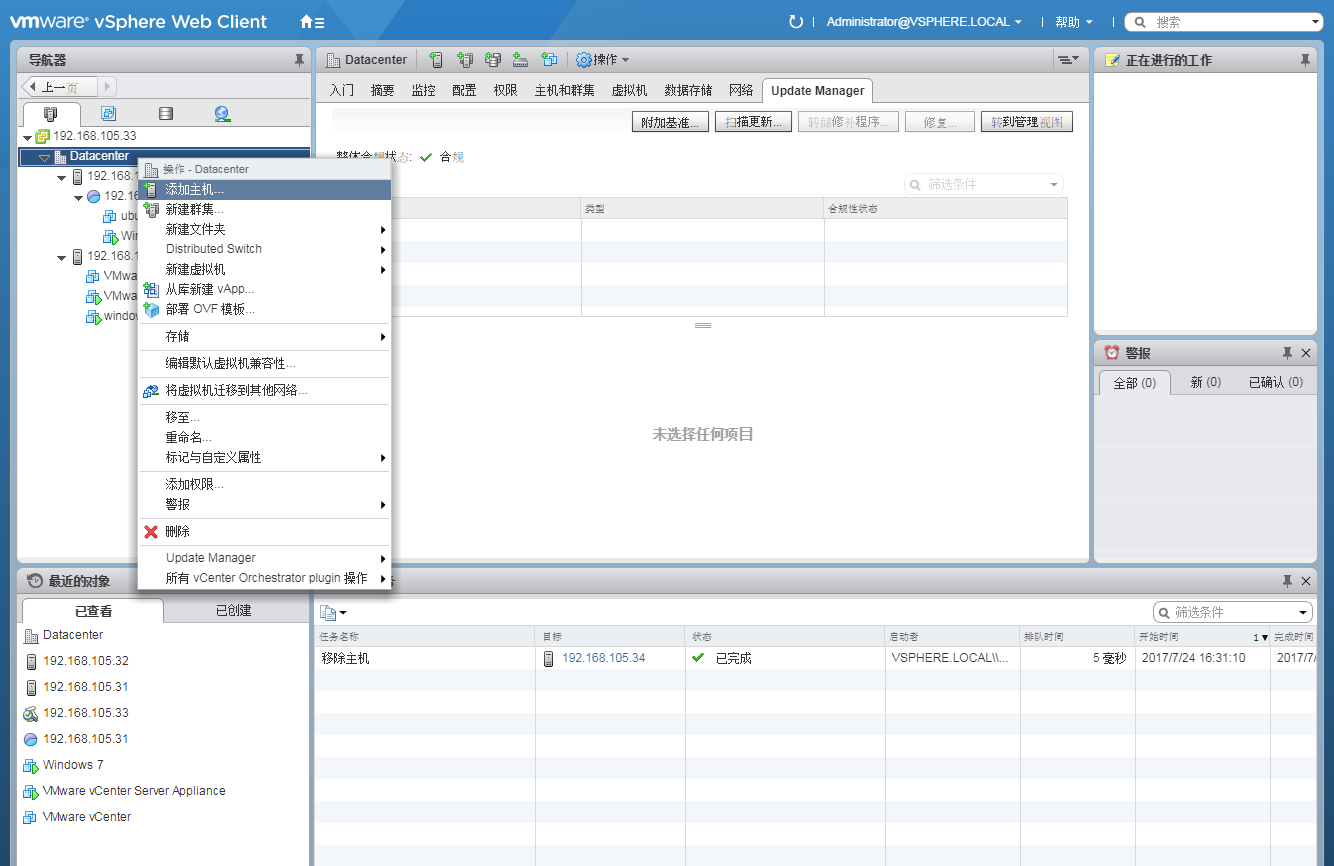Expand the Distributed Switch submenu
This screenshot has width=1334, height=866.
click(x=265, y=249)
